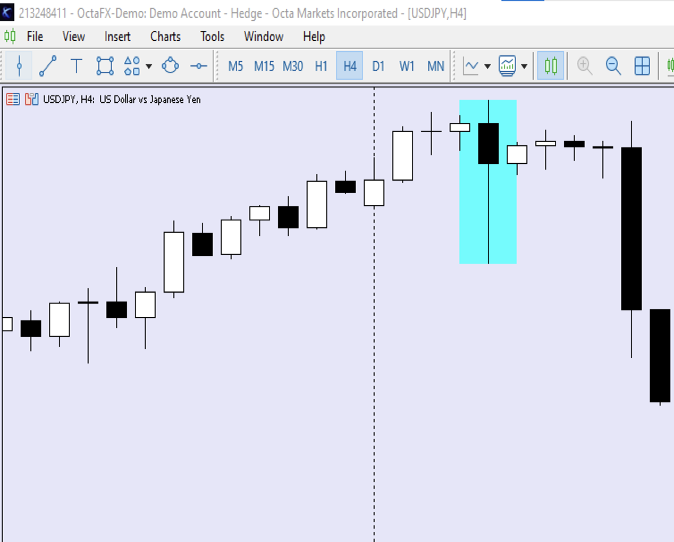Select the rectangle shape tool

105,66
